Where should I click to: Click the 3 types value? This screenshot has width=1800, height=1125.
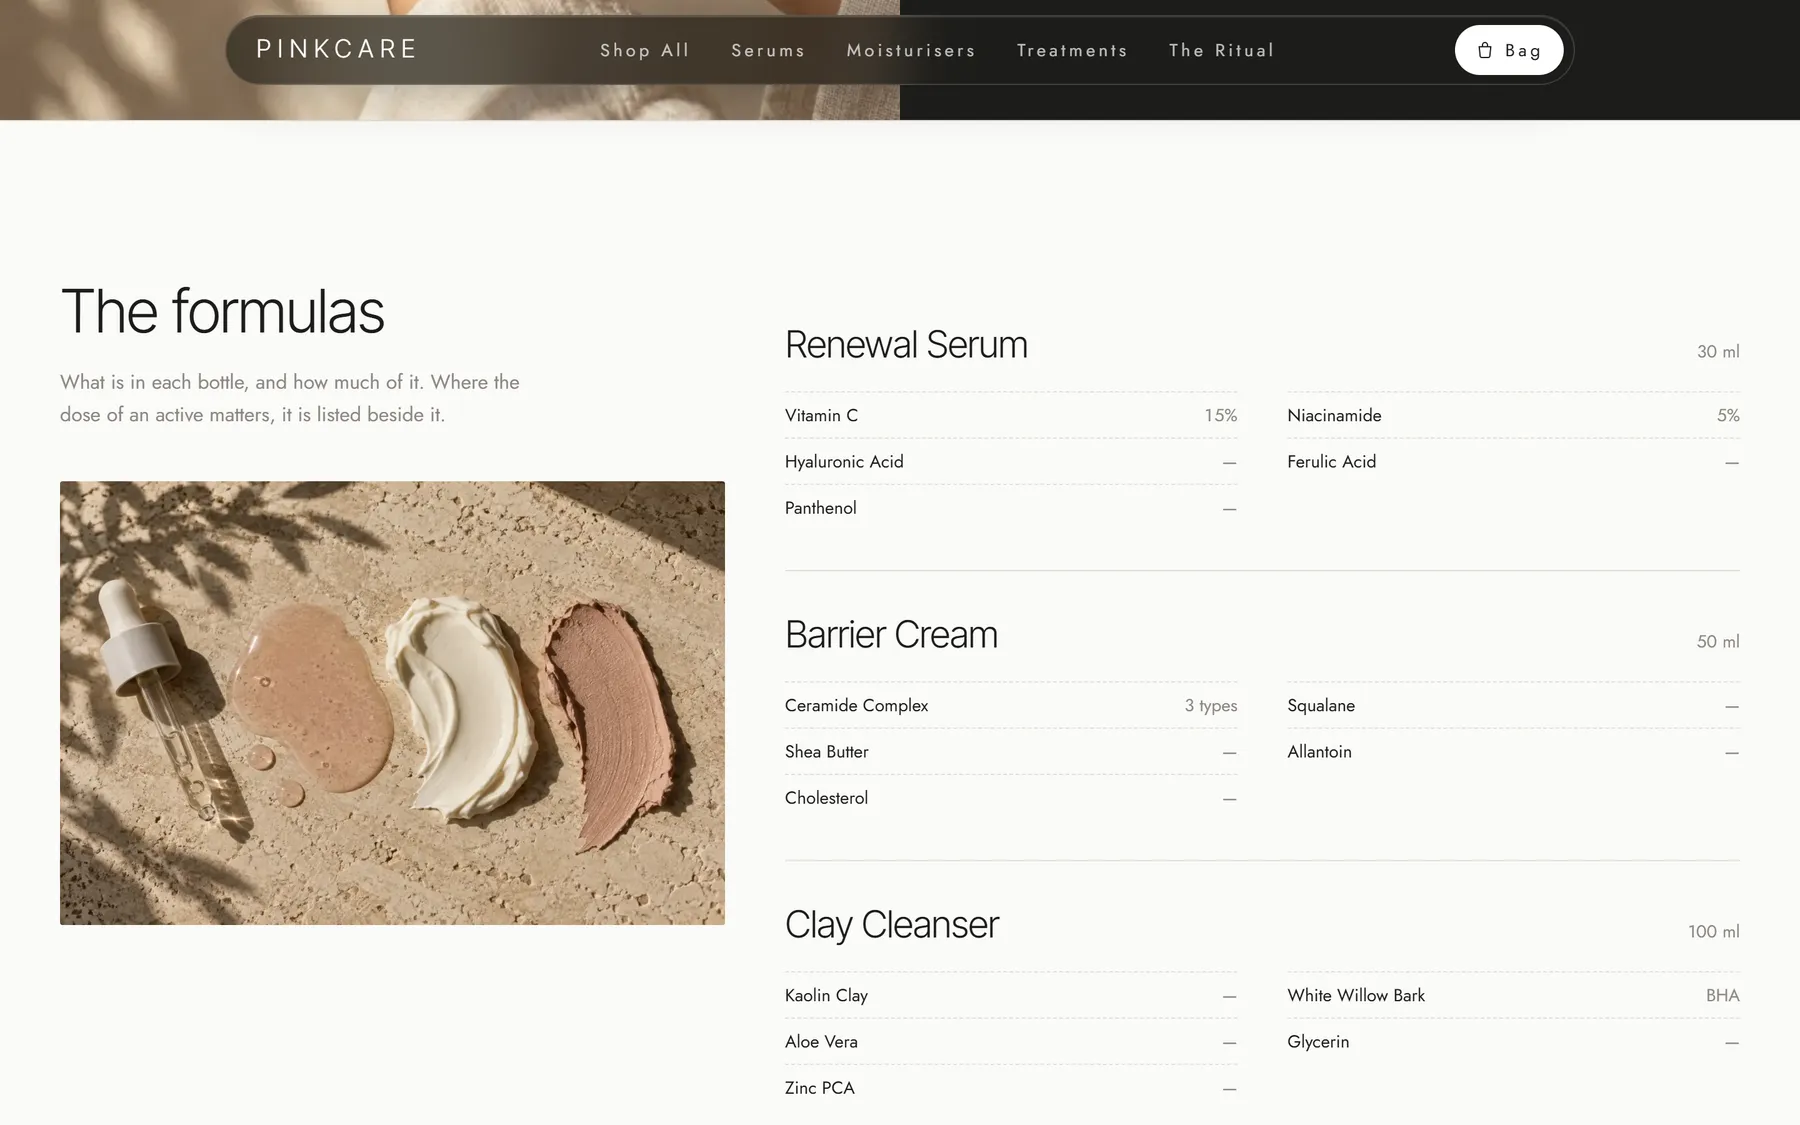point(1211,706)
